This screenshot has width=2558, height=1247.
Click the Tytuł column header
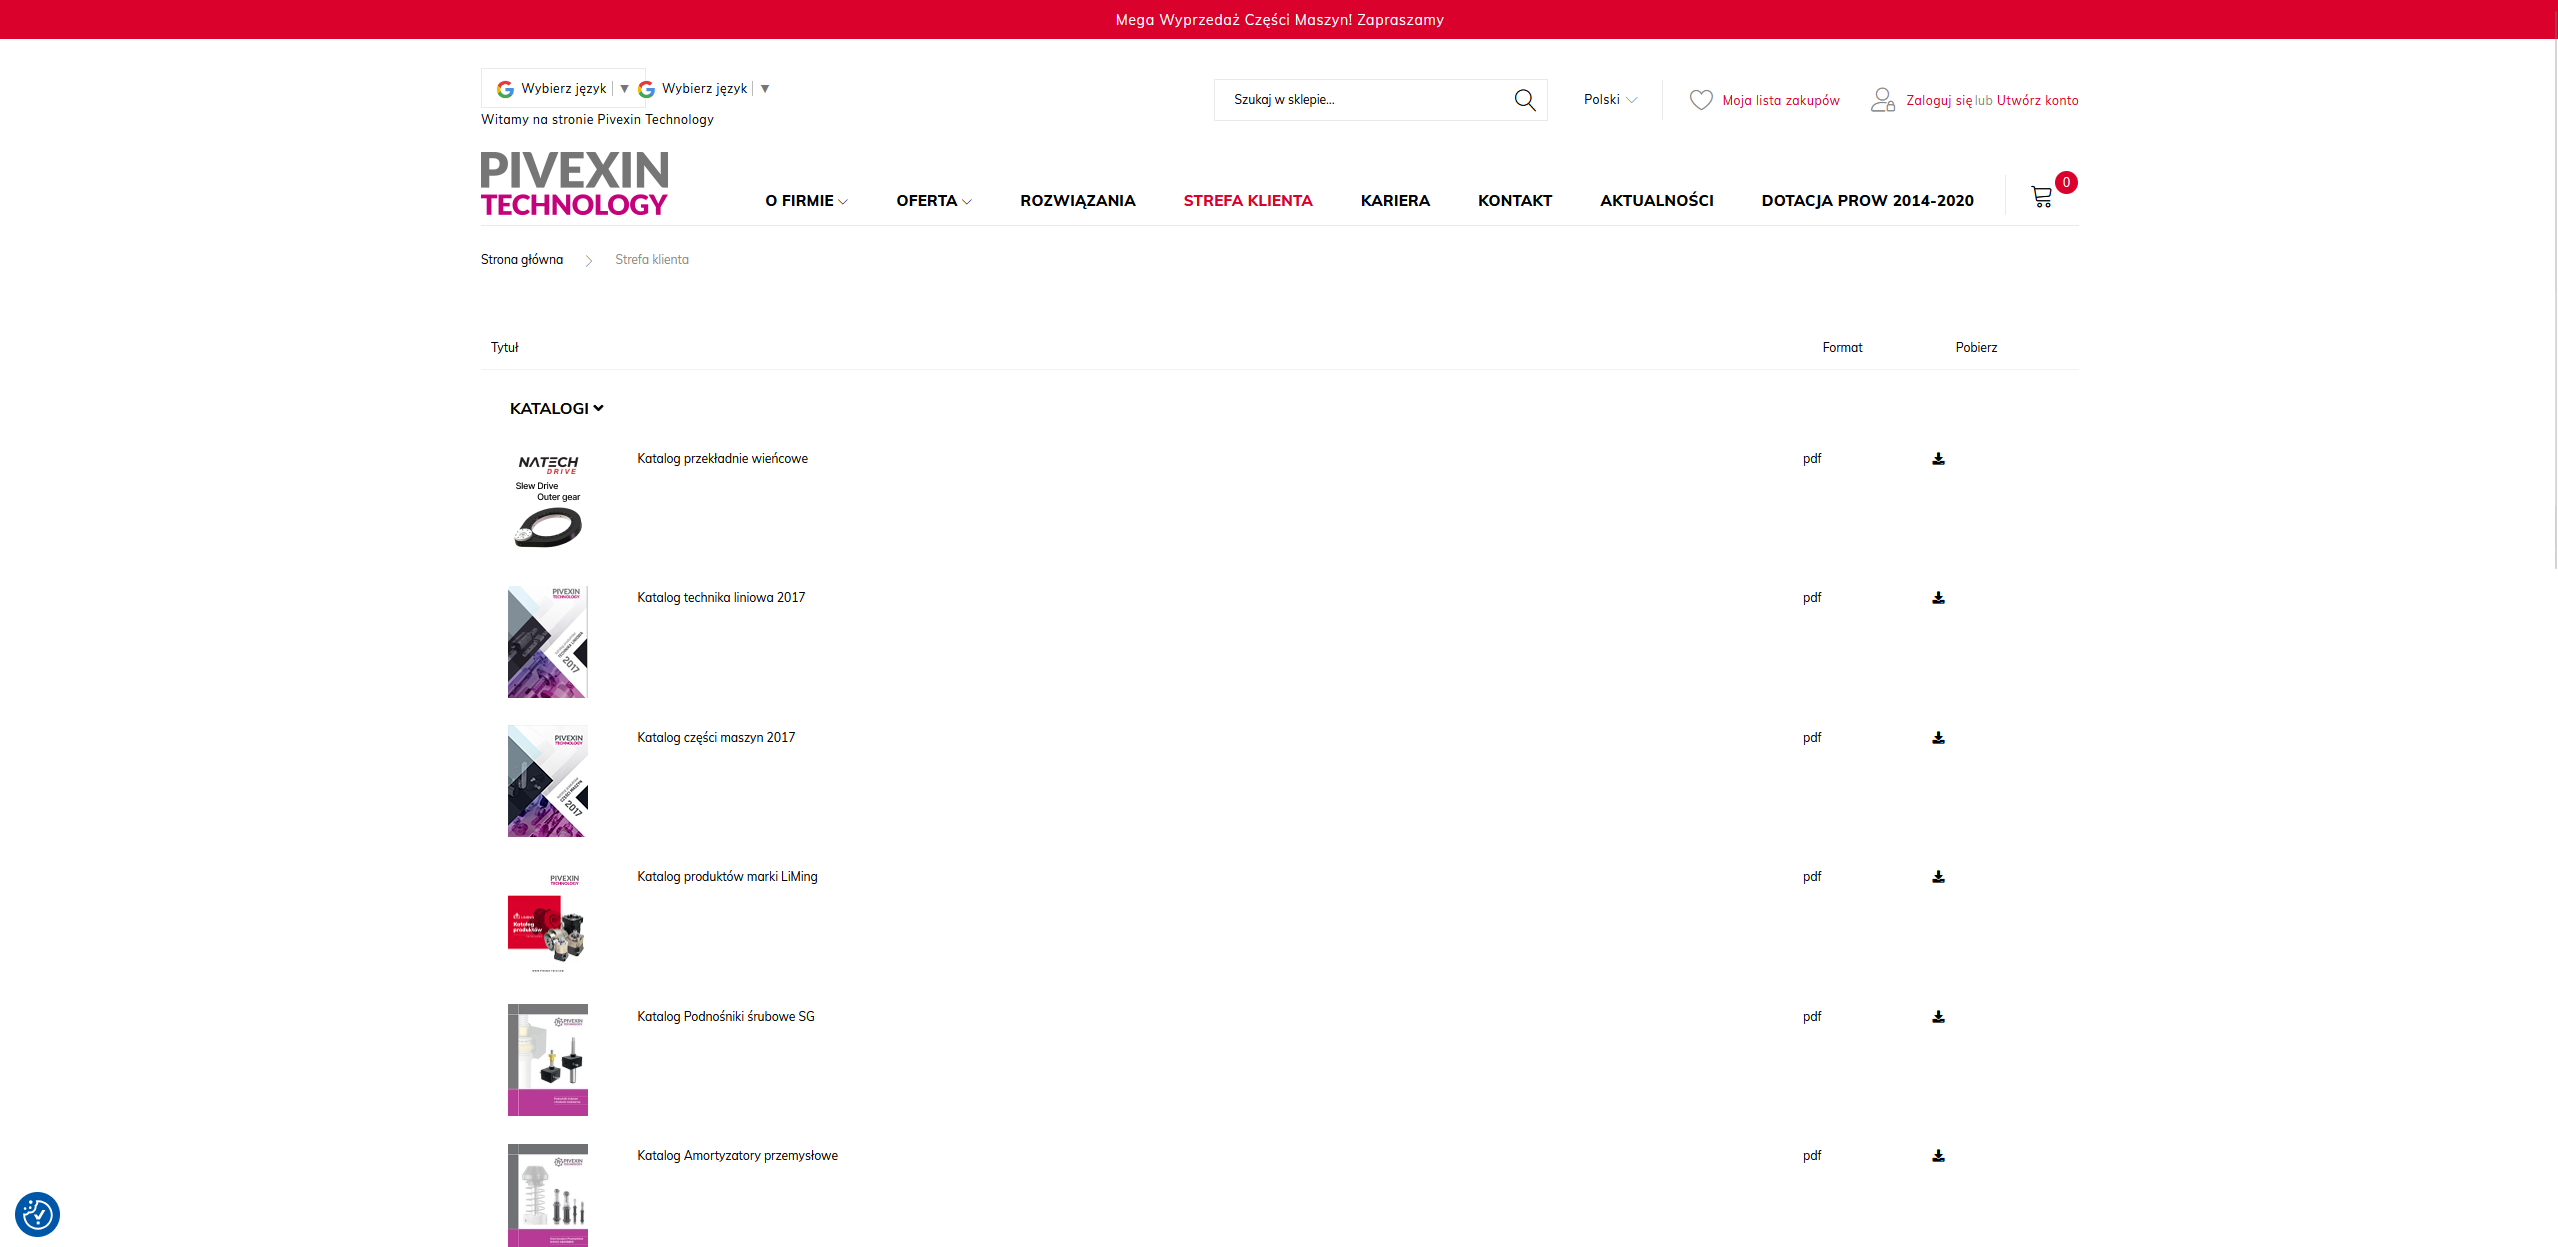tap(504, 348)
